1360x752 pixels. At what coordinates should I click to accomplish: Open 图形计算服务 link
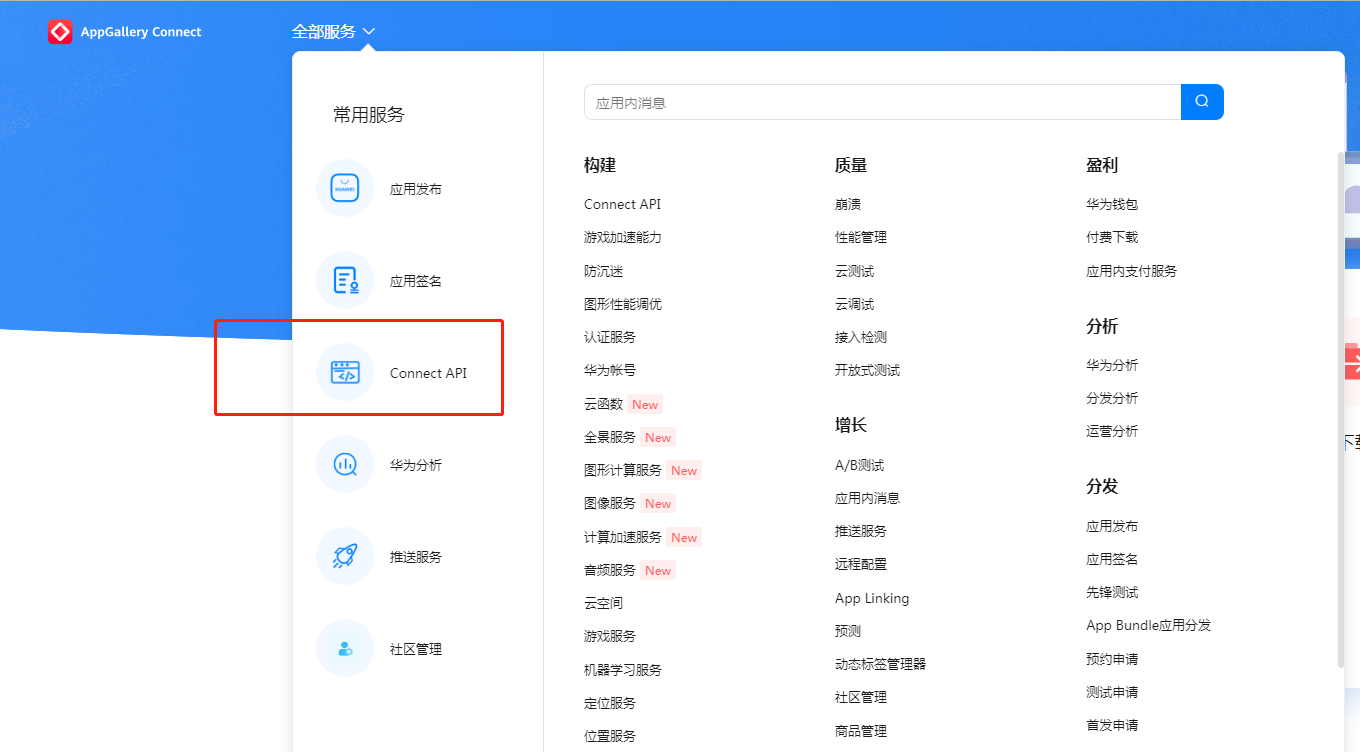pyautogui.click(x=623, y=470)
